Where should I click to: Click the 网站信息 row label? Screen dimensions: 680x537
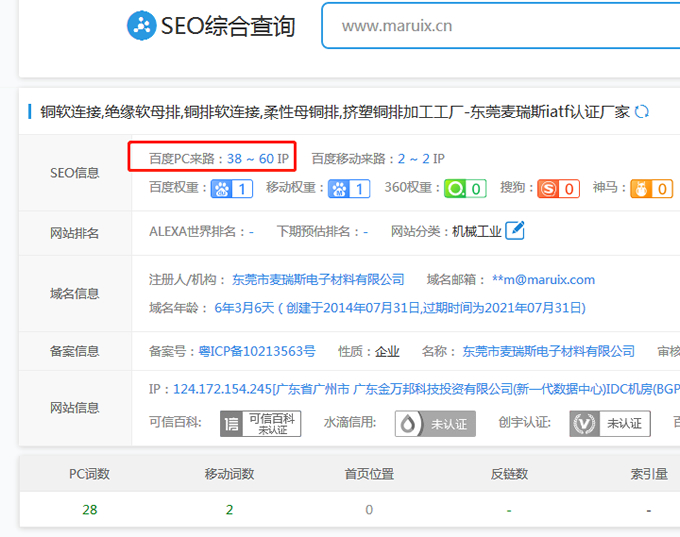(75, 408)
